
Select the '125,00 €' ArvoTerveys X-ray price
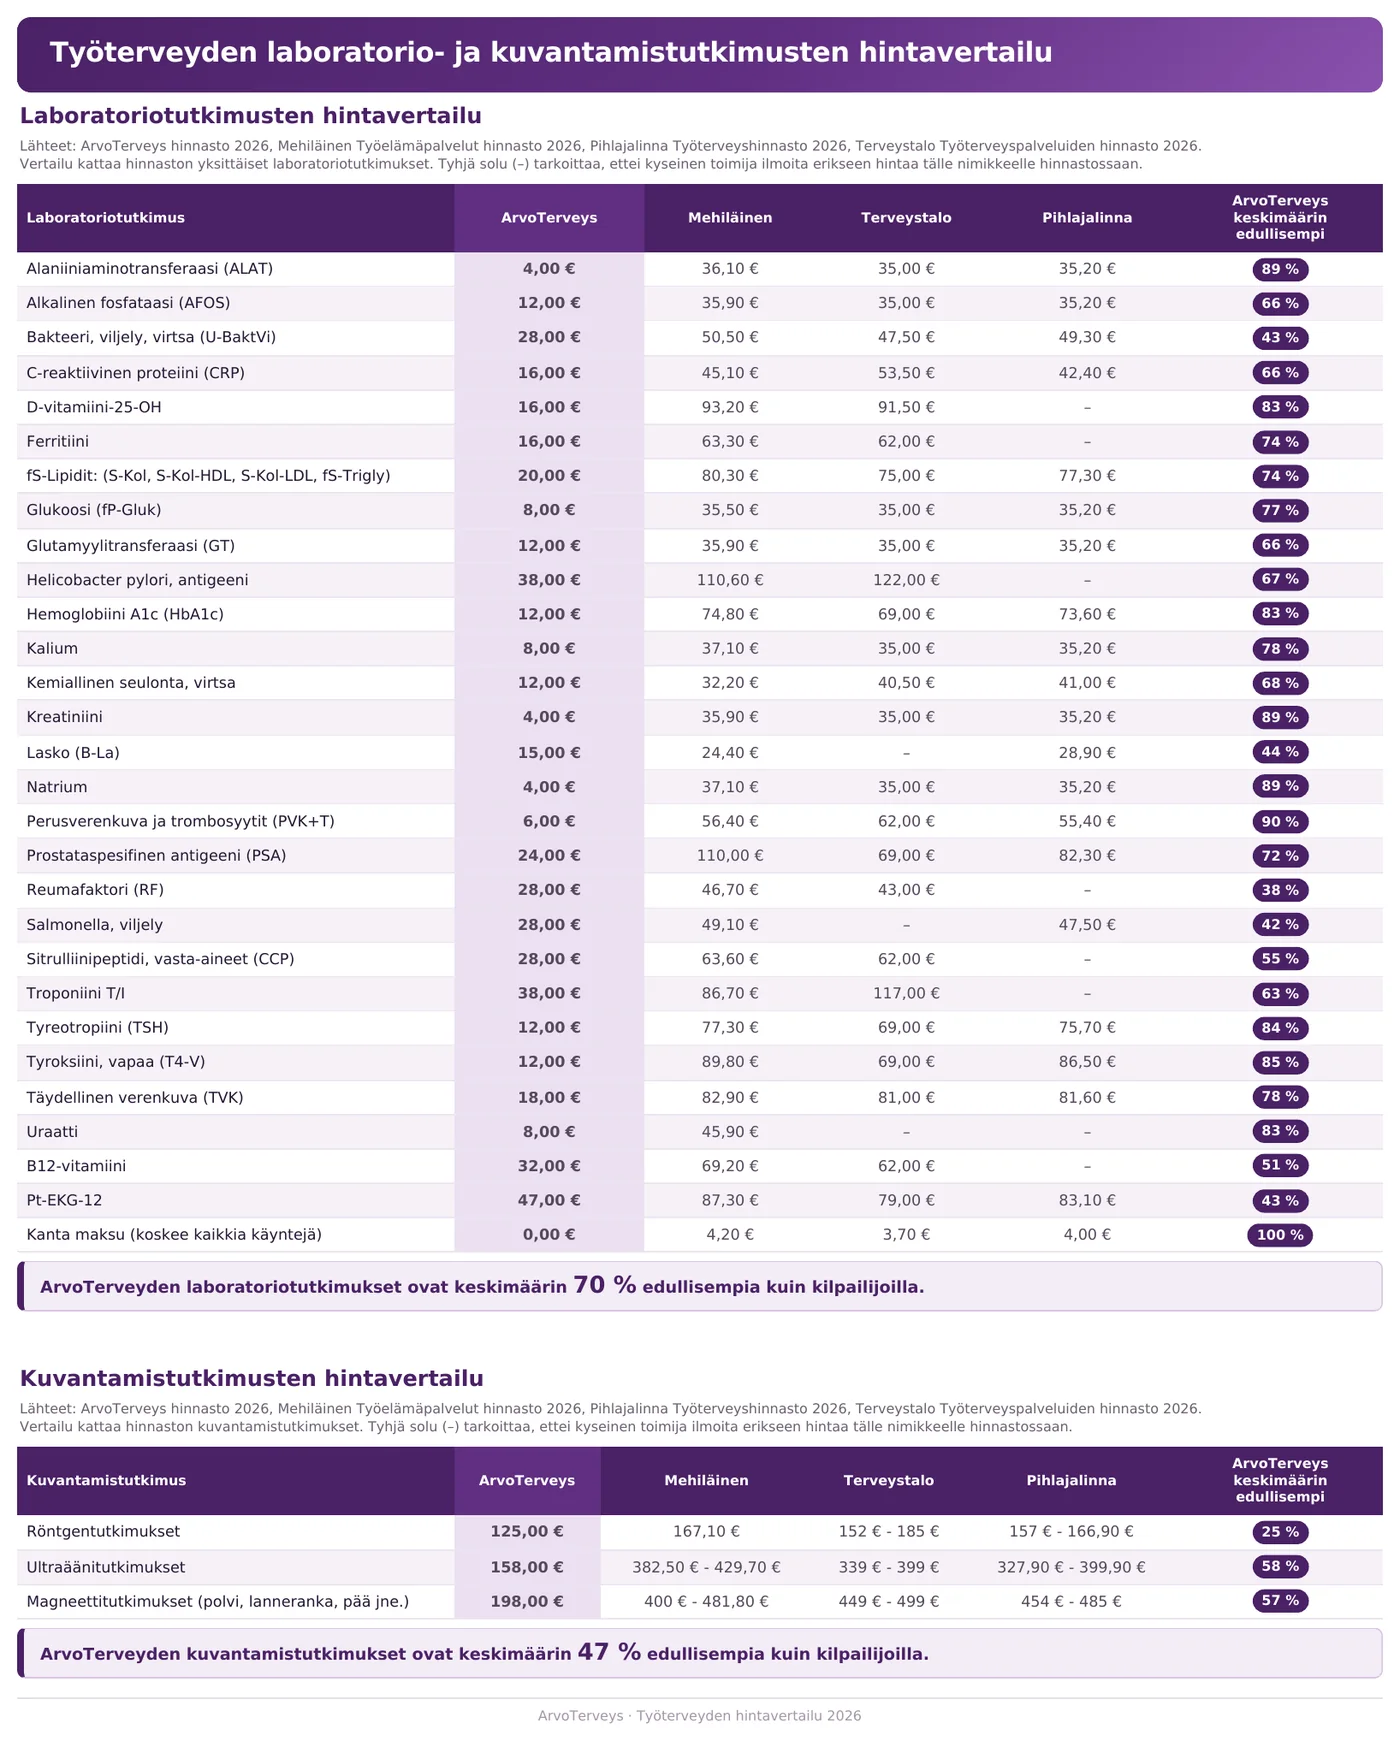coord(527,1532)
